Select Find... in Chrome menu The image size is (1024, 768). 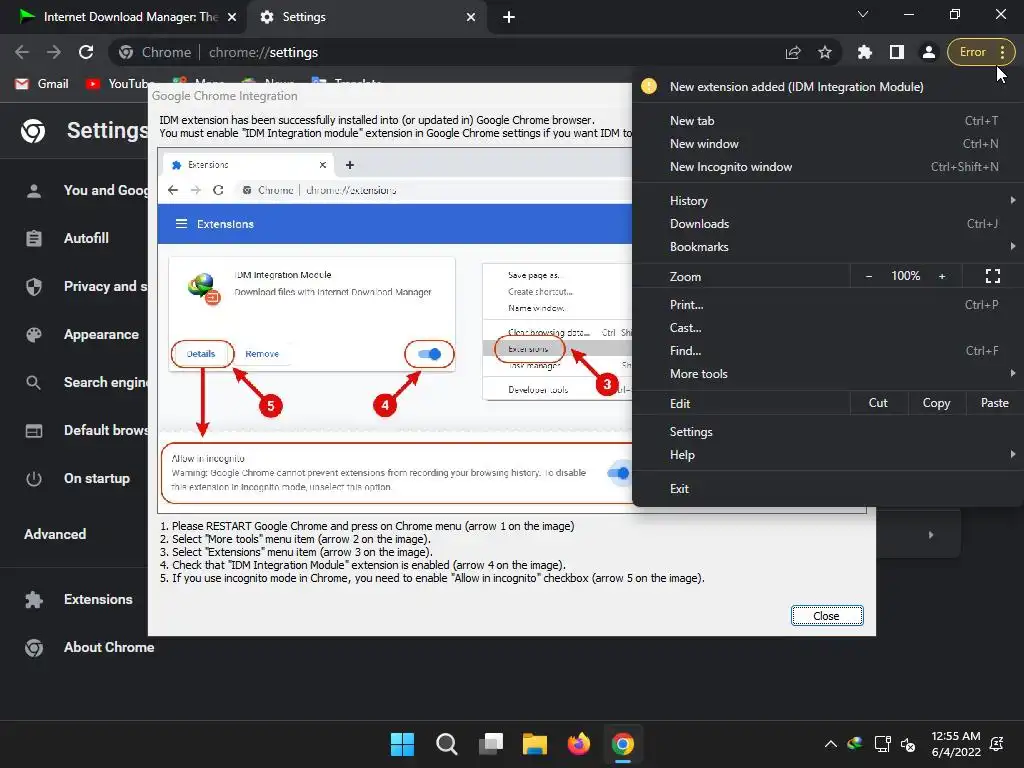pos(828,351)
